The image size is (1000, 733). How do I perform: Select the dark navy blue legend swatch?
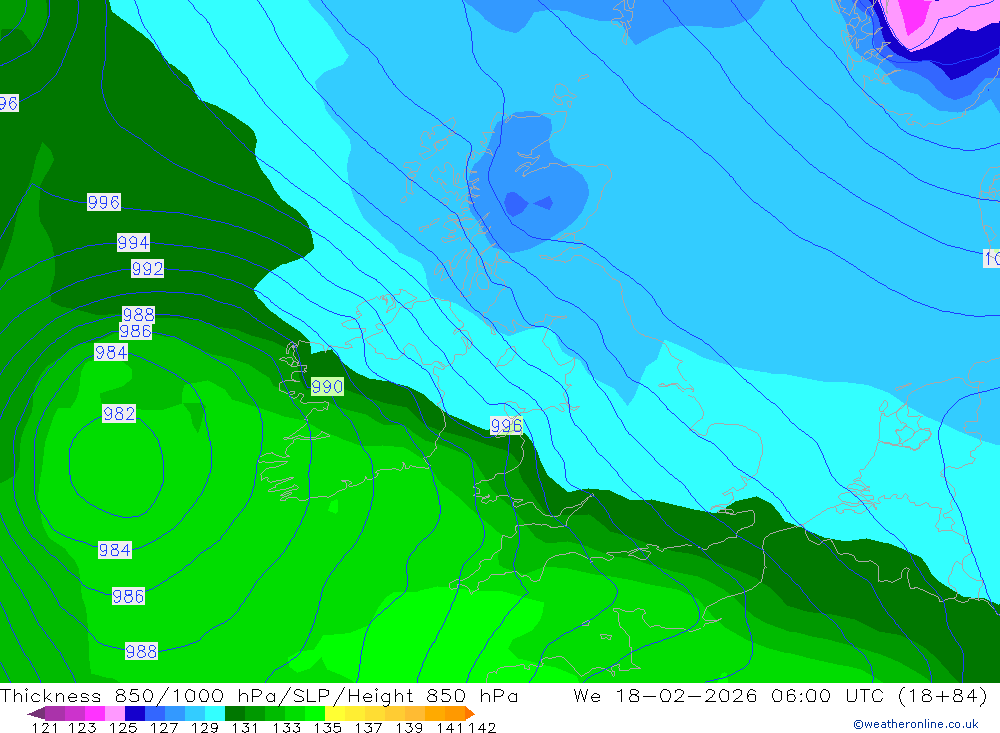(135, 713)
